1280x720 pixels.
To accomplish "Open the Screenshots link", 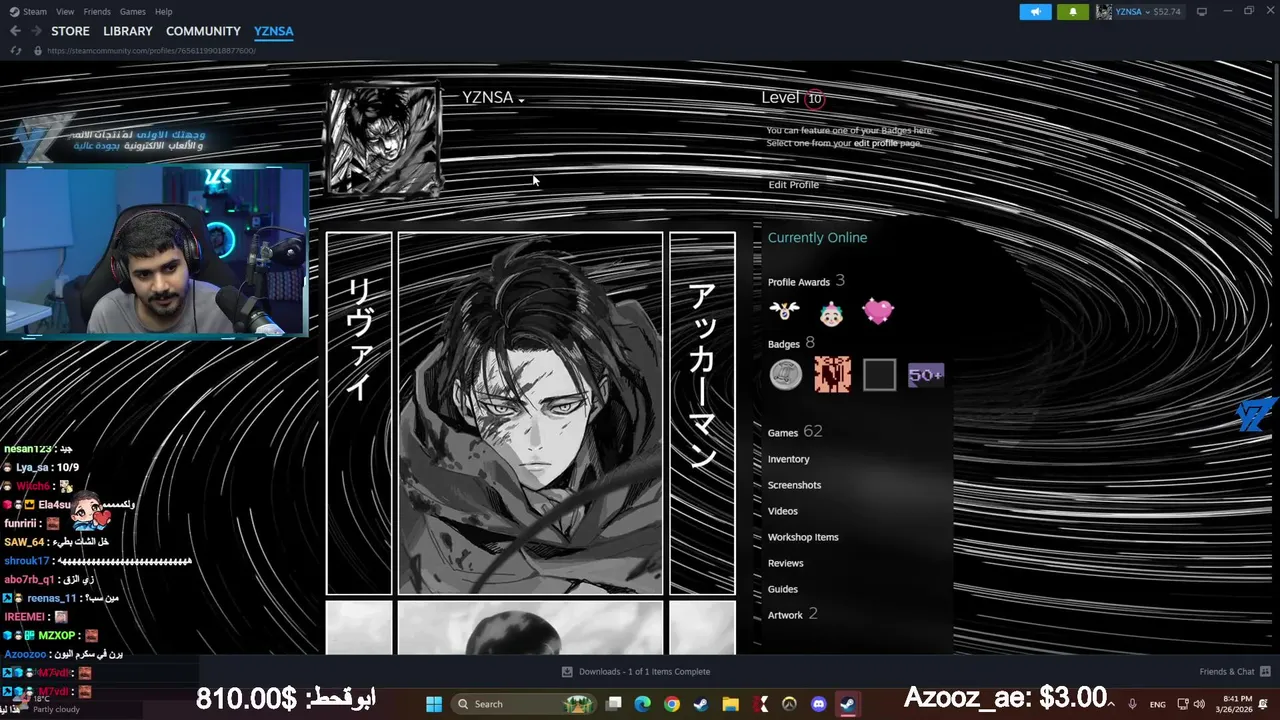I will coord(794,485).
